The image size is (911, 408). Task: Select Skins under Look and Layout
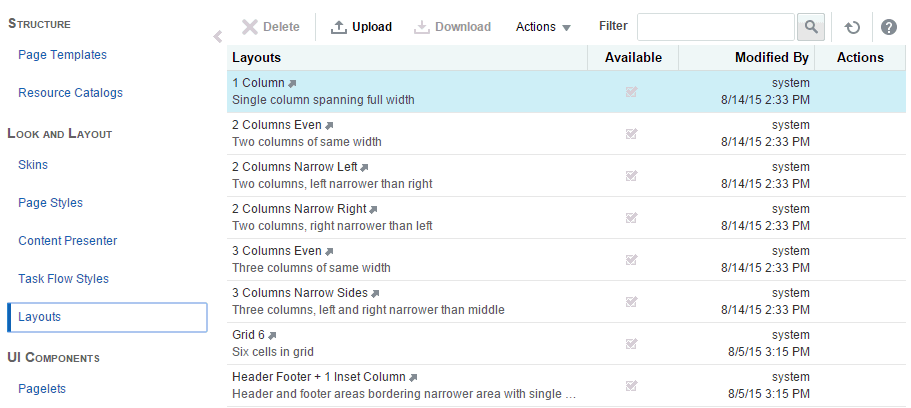click(33, 165)
